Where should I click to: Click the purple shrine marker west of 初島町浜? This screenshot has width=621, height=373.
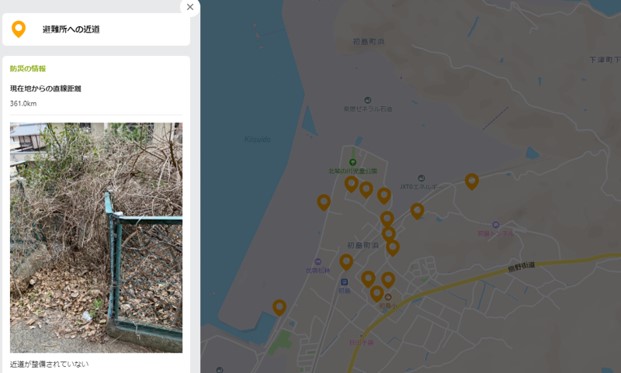[x=318, y=262]
